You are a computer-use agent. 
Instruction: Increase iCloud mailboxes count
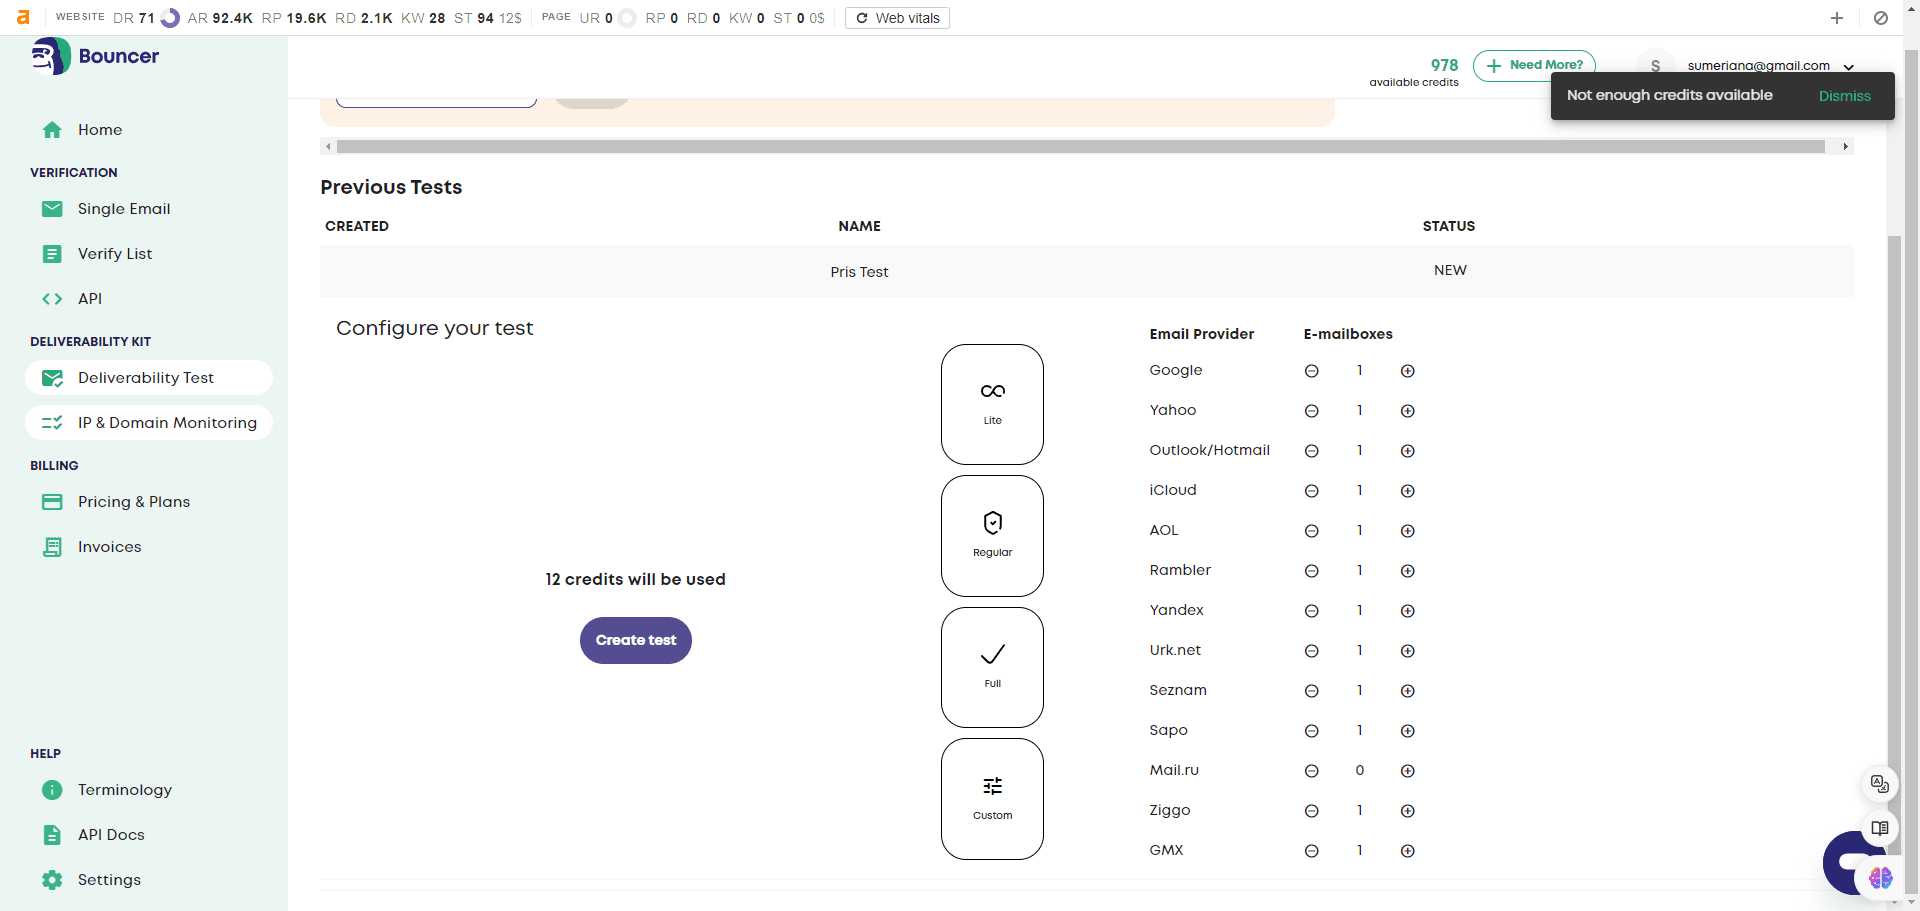[1408, 491]
